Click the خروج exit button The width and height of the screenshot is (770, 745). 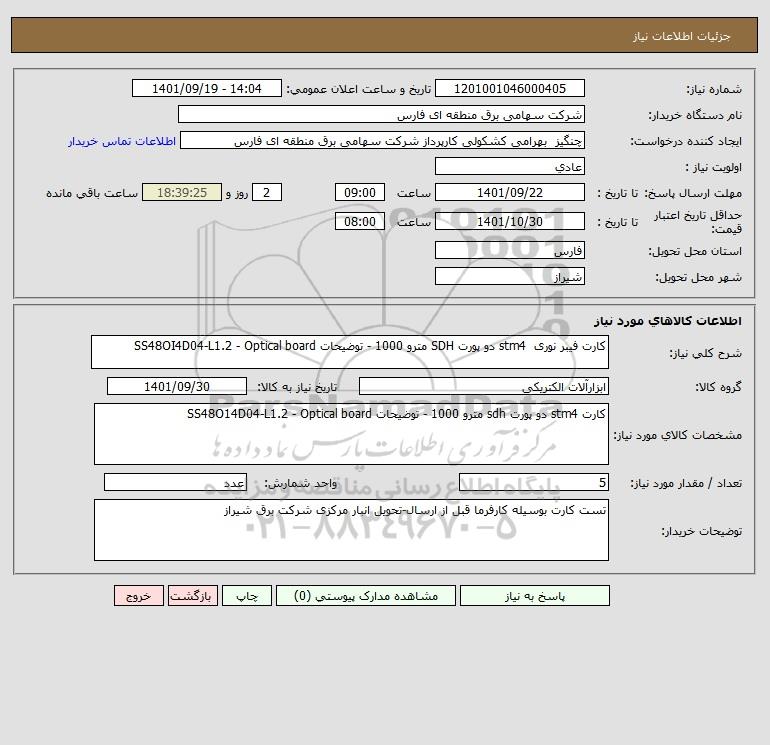click(138, 596)
